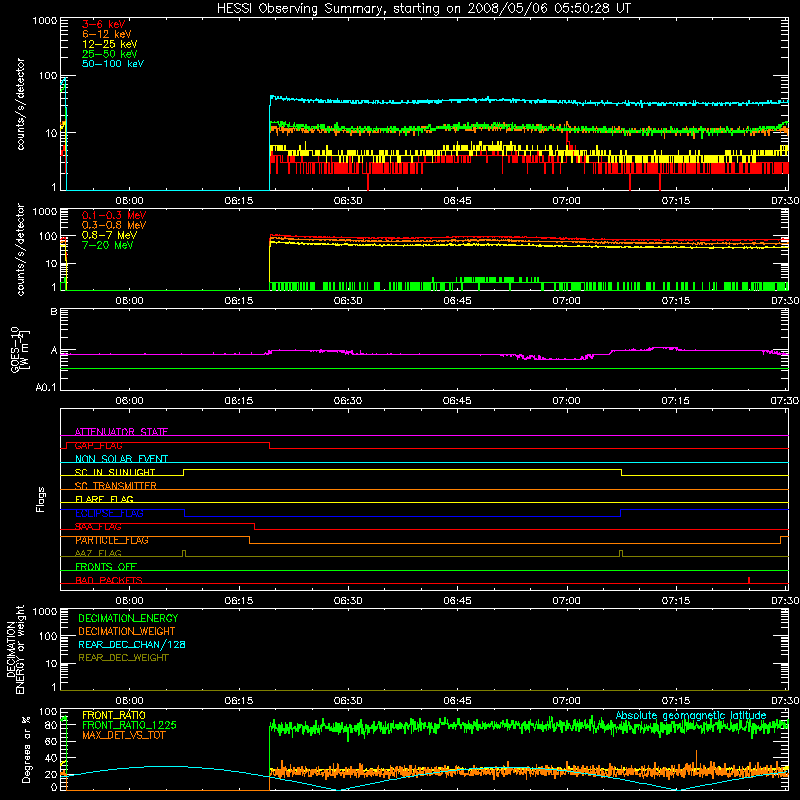Select the BAD_PACKETS flag label

[x=109, y=580]
